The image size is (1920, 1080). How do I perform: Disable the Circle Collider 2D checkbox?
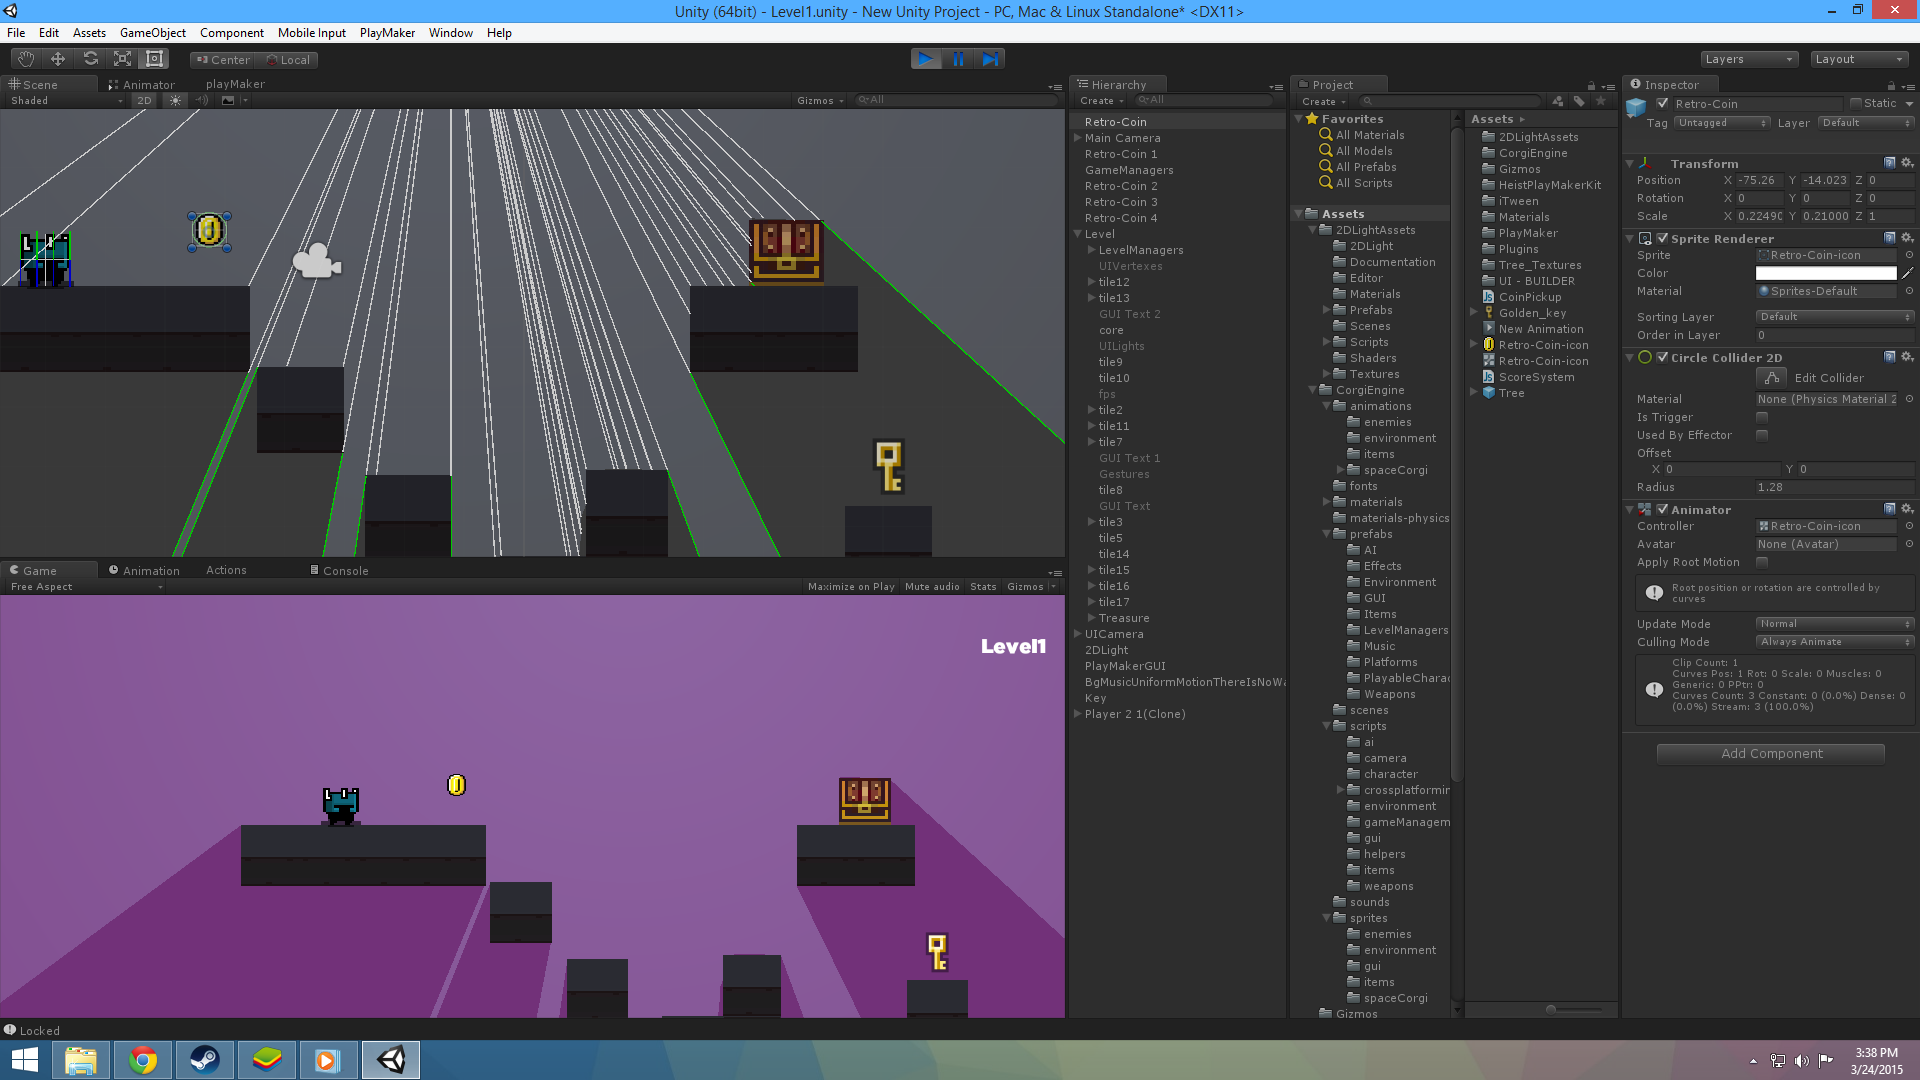coord(1662,357)
